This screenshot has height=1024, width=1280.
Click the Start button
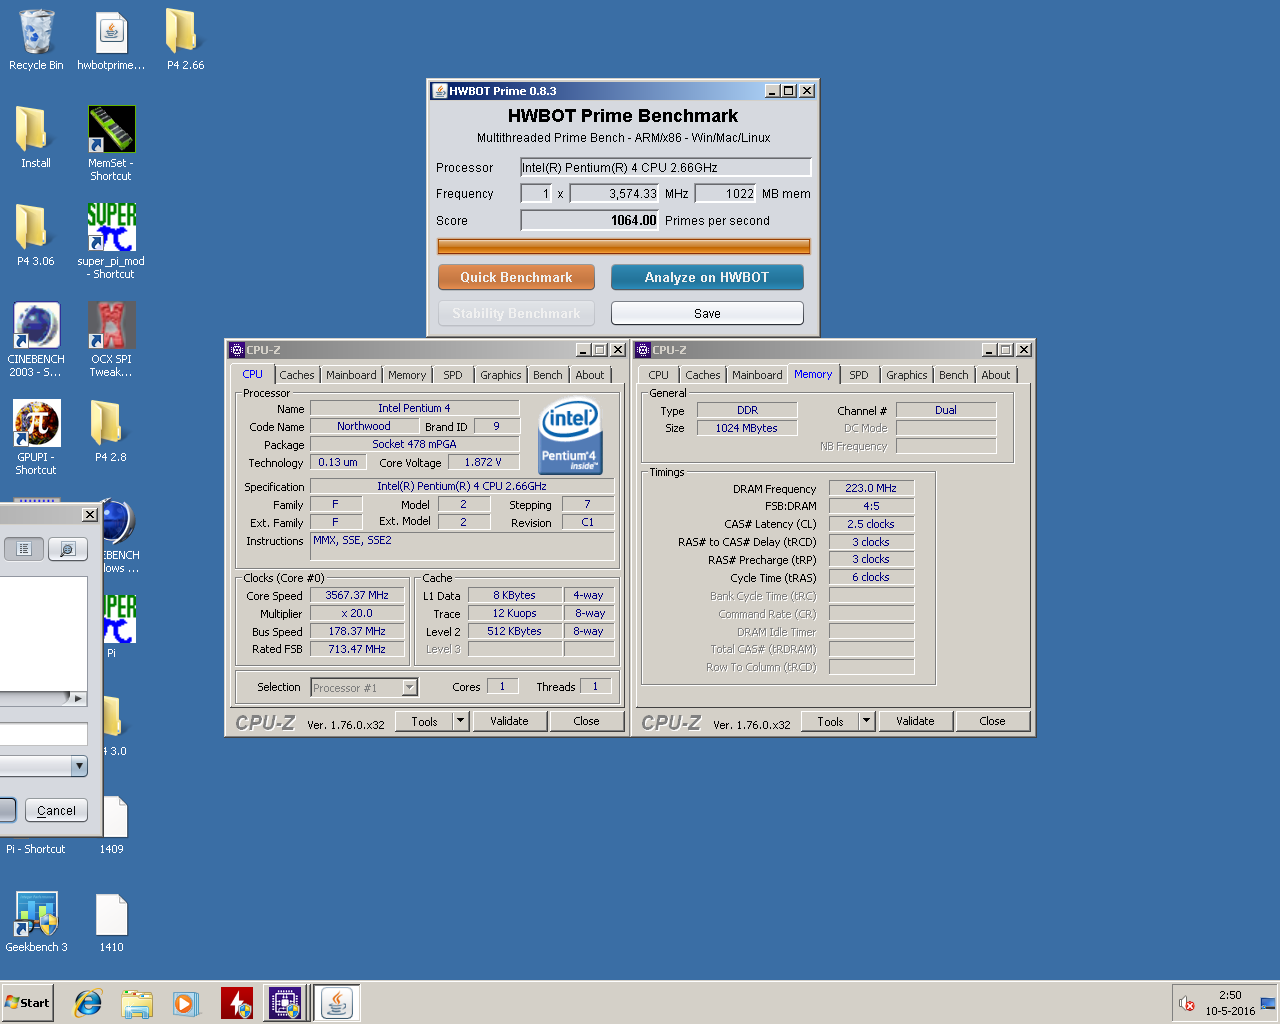27,1003
